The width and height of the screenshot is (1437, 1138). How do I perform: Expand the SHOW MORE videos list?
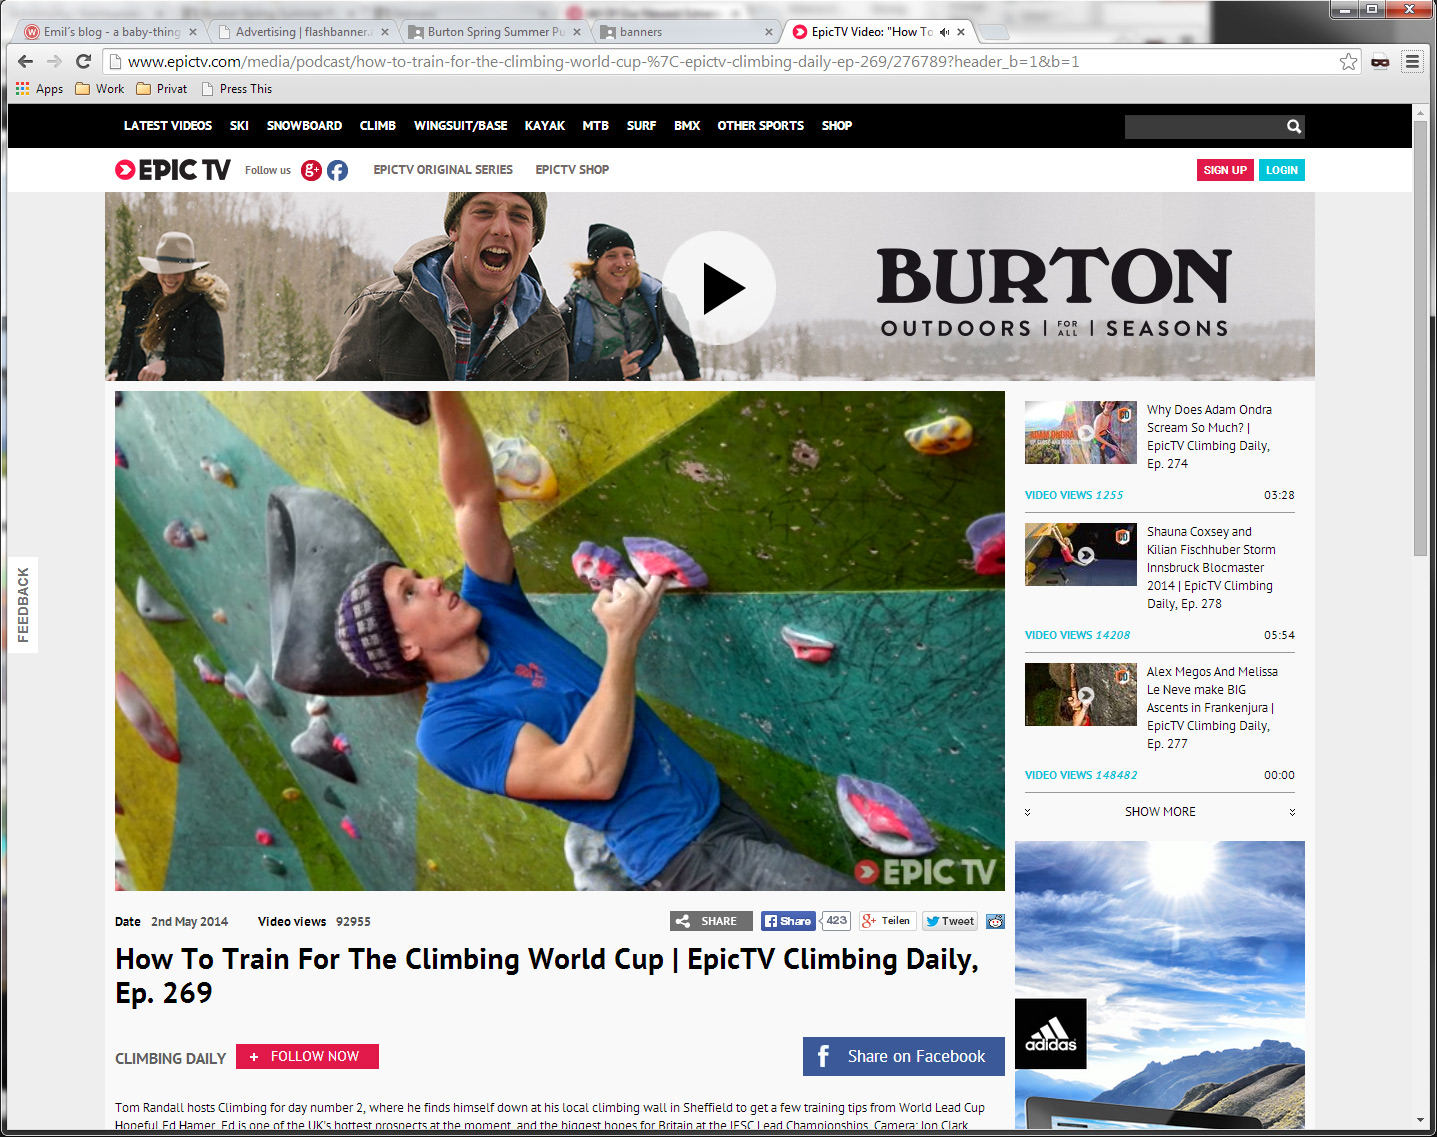coord(1160,812)
